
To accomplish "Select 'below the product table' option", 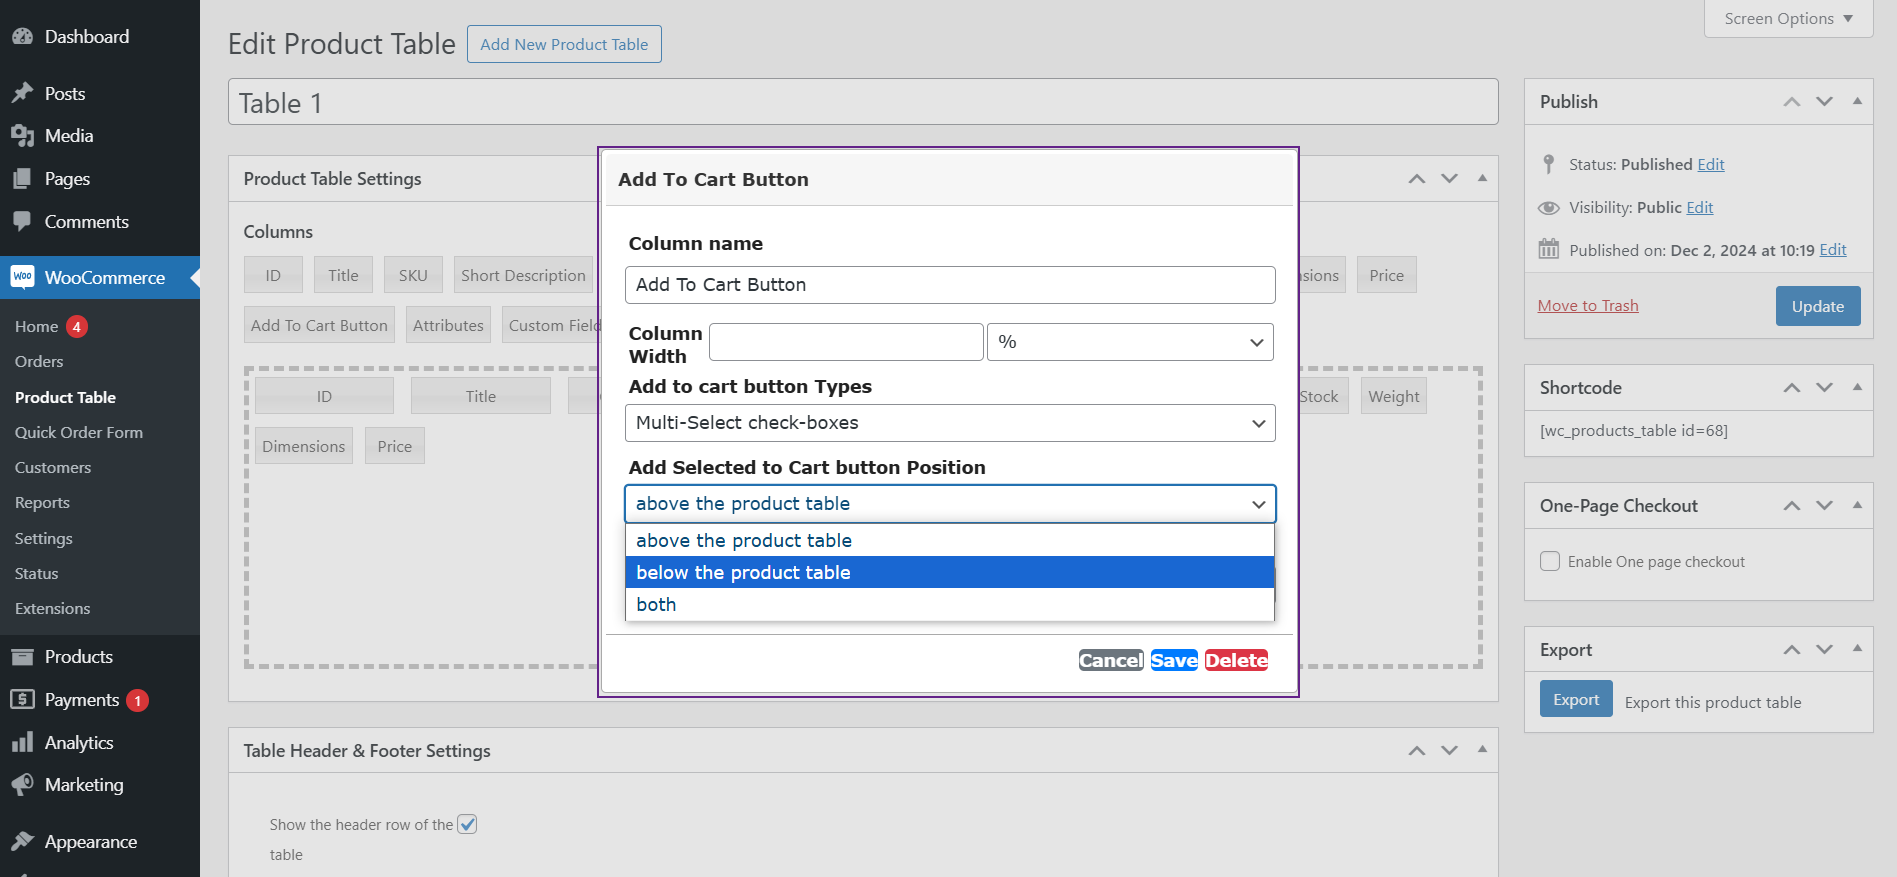I will (949, 572).
